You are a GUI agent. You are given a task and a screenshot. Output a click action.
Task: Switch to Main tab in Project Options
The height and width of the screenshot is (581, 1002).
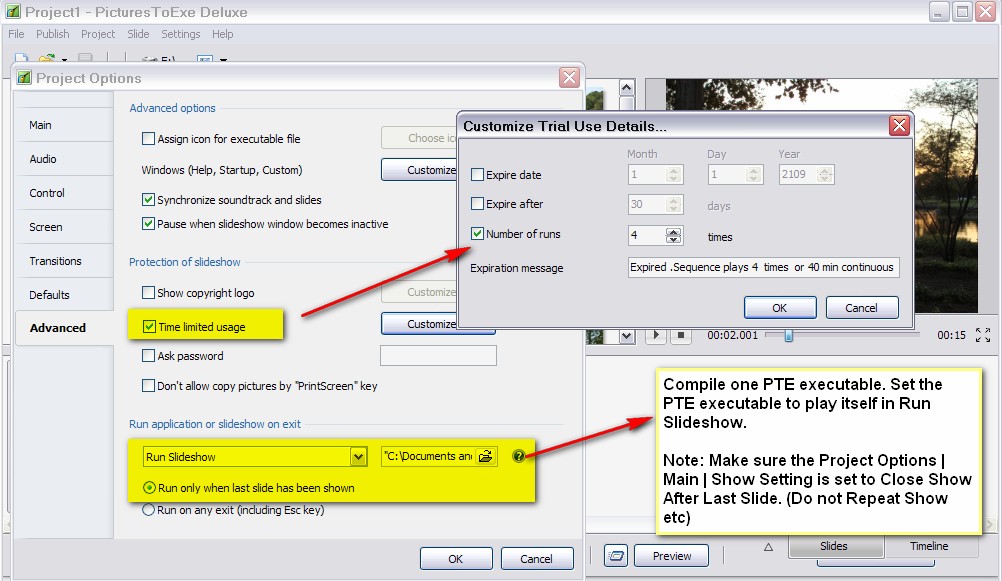(64, 125)
